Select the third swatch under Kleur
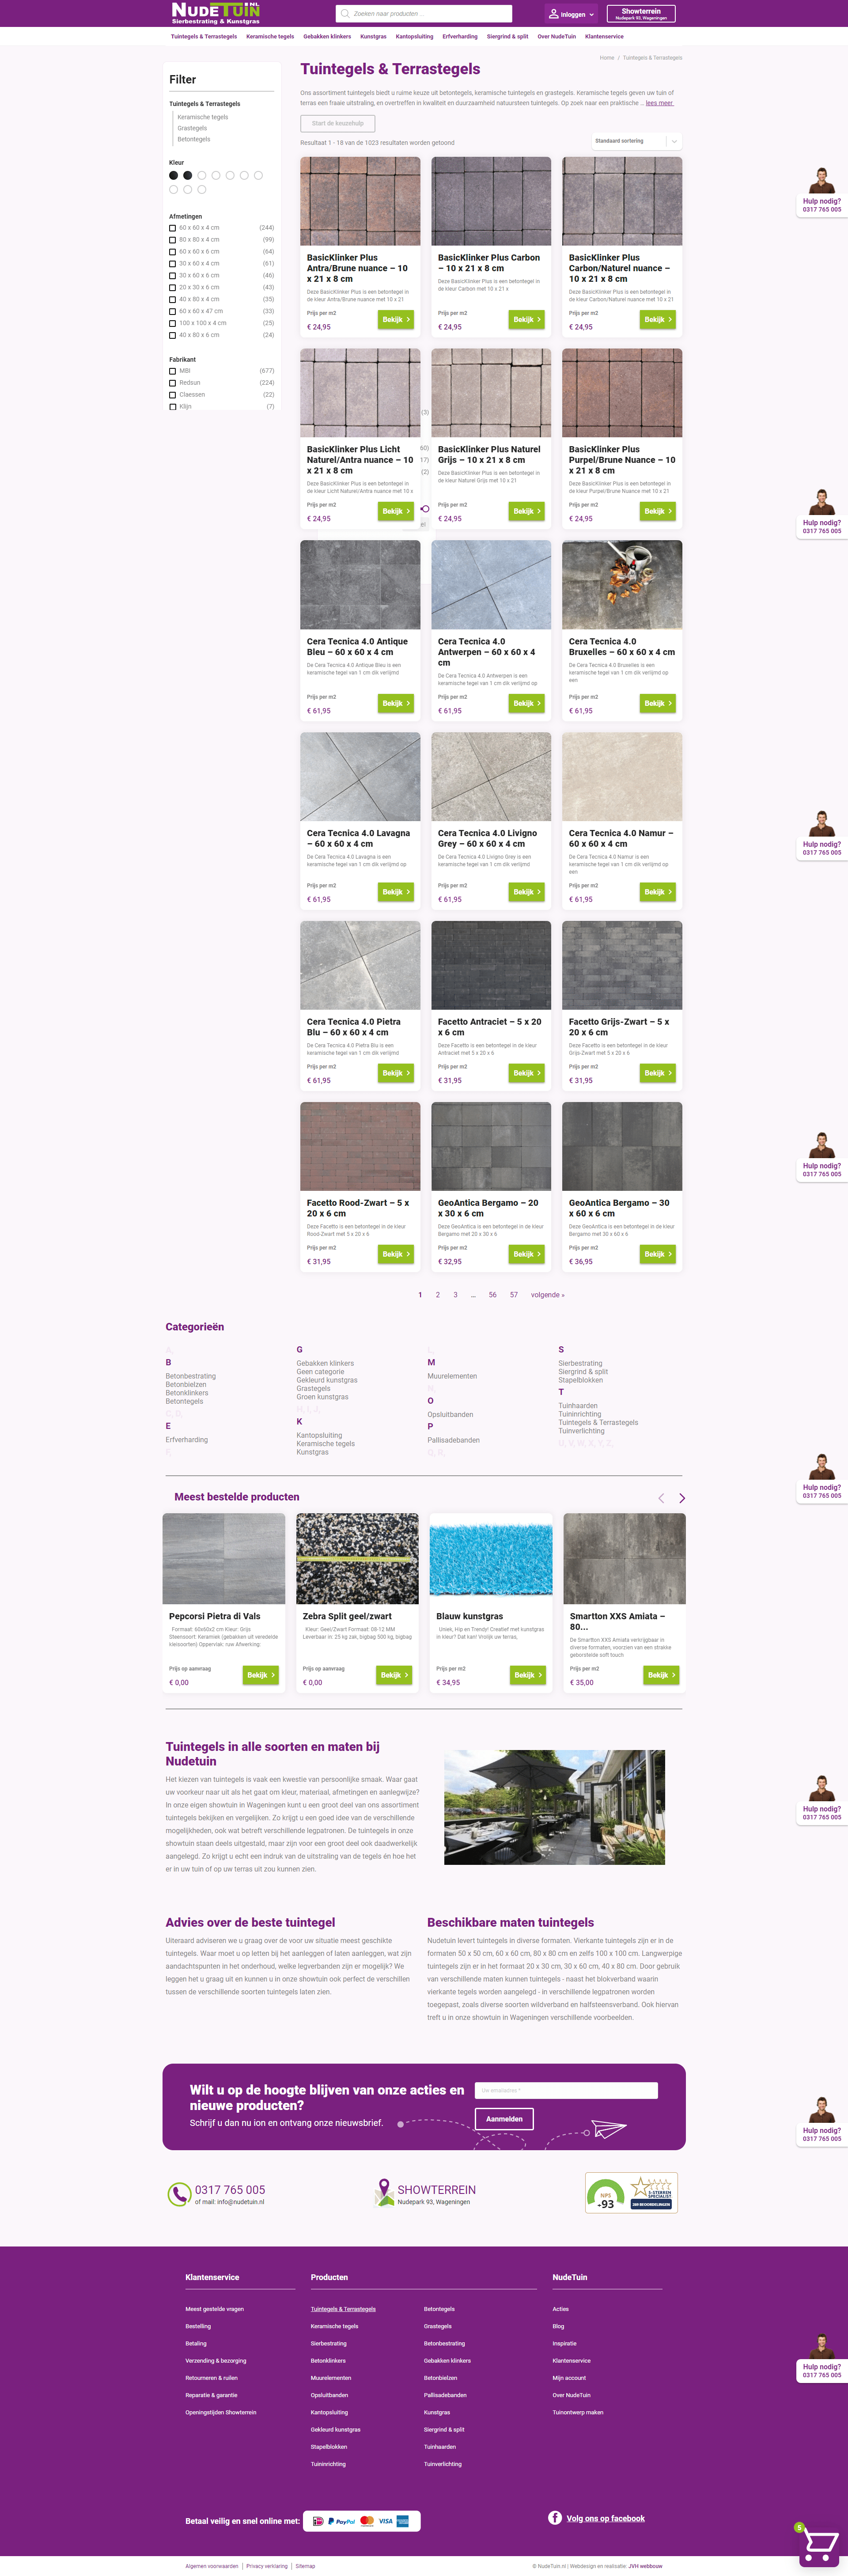 click(x=201, y=175)
